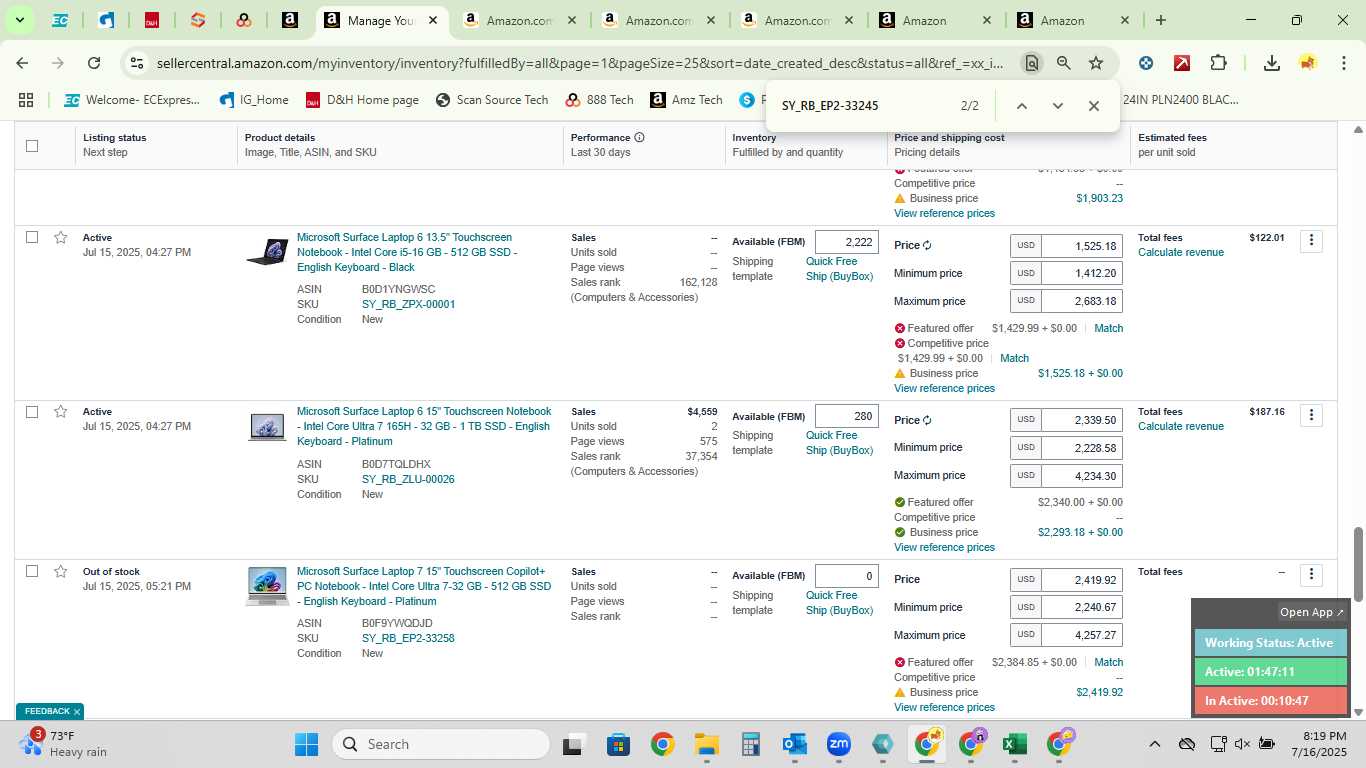Switch to Manage Your inventory tab

[x=380, y=21]
